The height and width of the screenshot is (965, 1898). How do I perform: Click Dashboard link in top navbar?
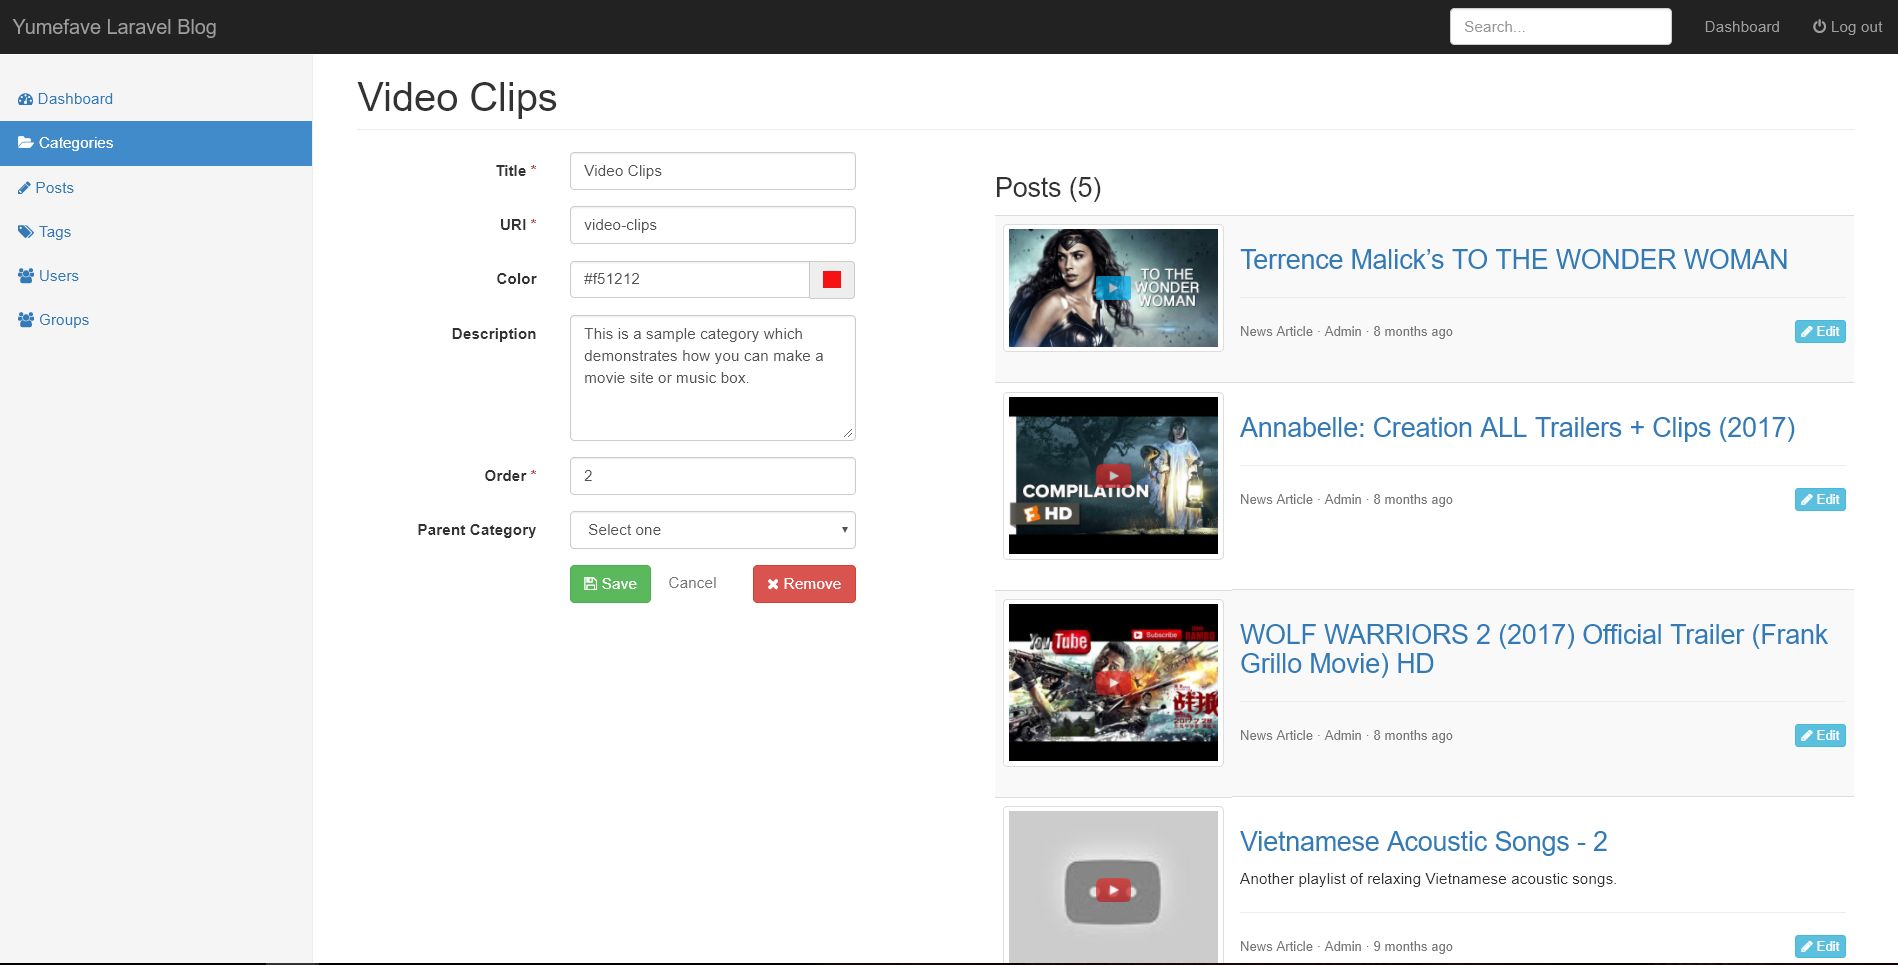click(x=1742, y=27)
